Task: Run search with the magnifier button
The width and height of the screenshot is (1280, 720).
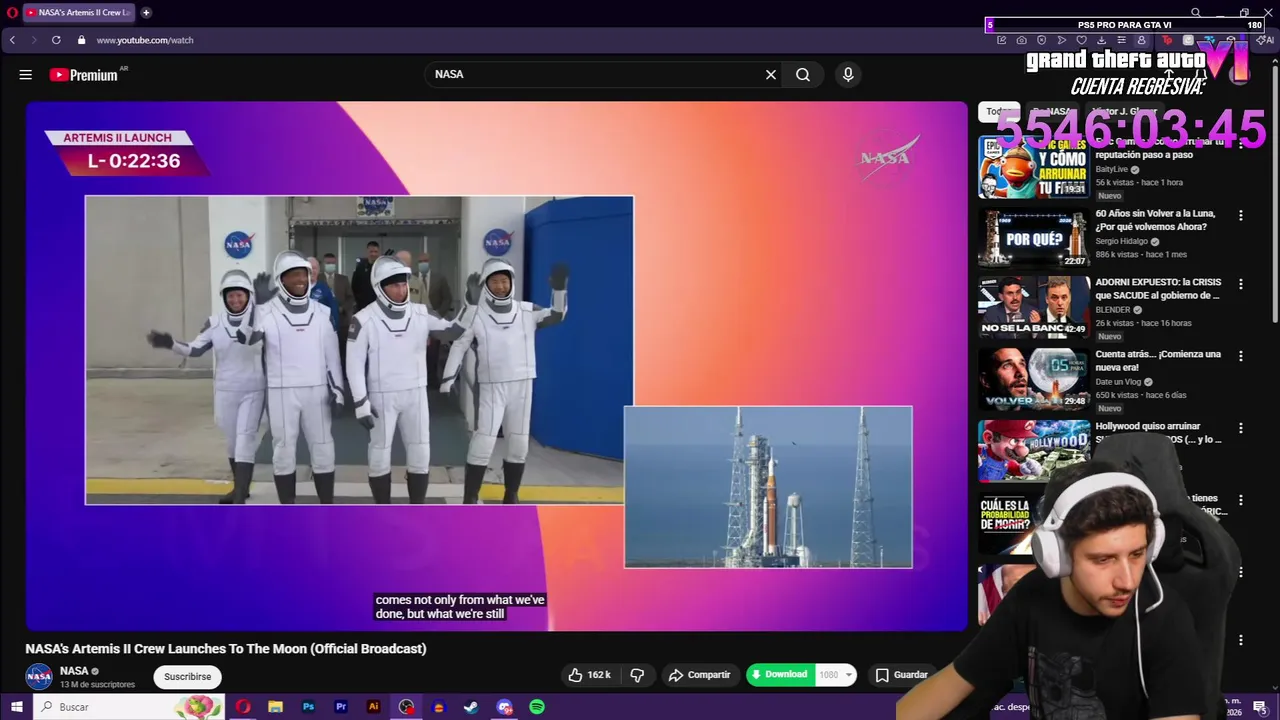Action: [x=803, y=74]
